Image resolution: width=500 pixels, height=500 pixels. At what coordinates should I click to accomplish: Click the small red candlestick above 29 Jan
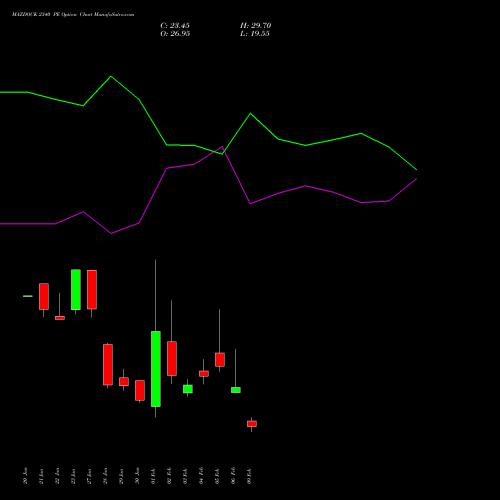124,382
